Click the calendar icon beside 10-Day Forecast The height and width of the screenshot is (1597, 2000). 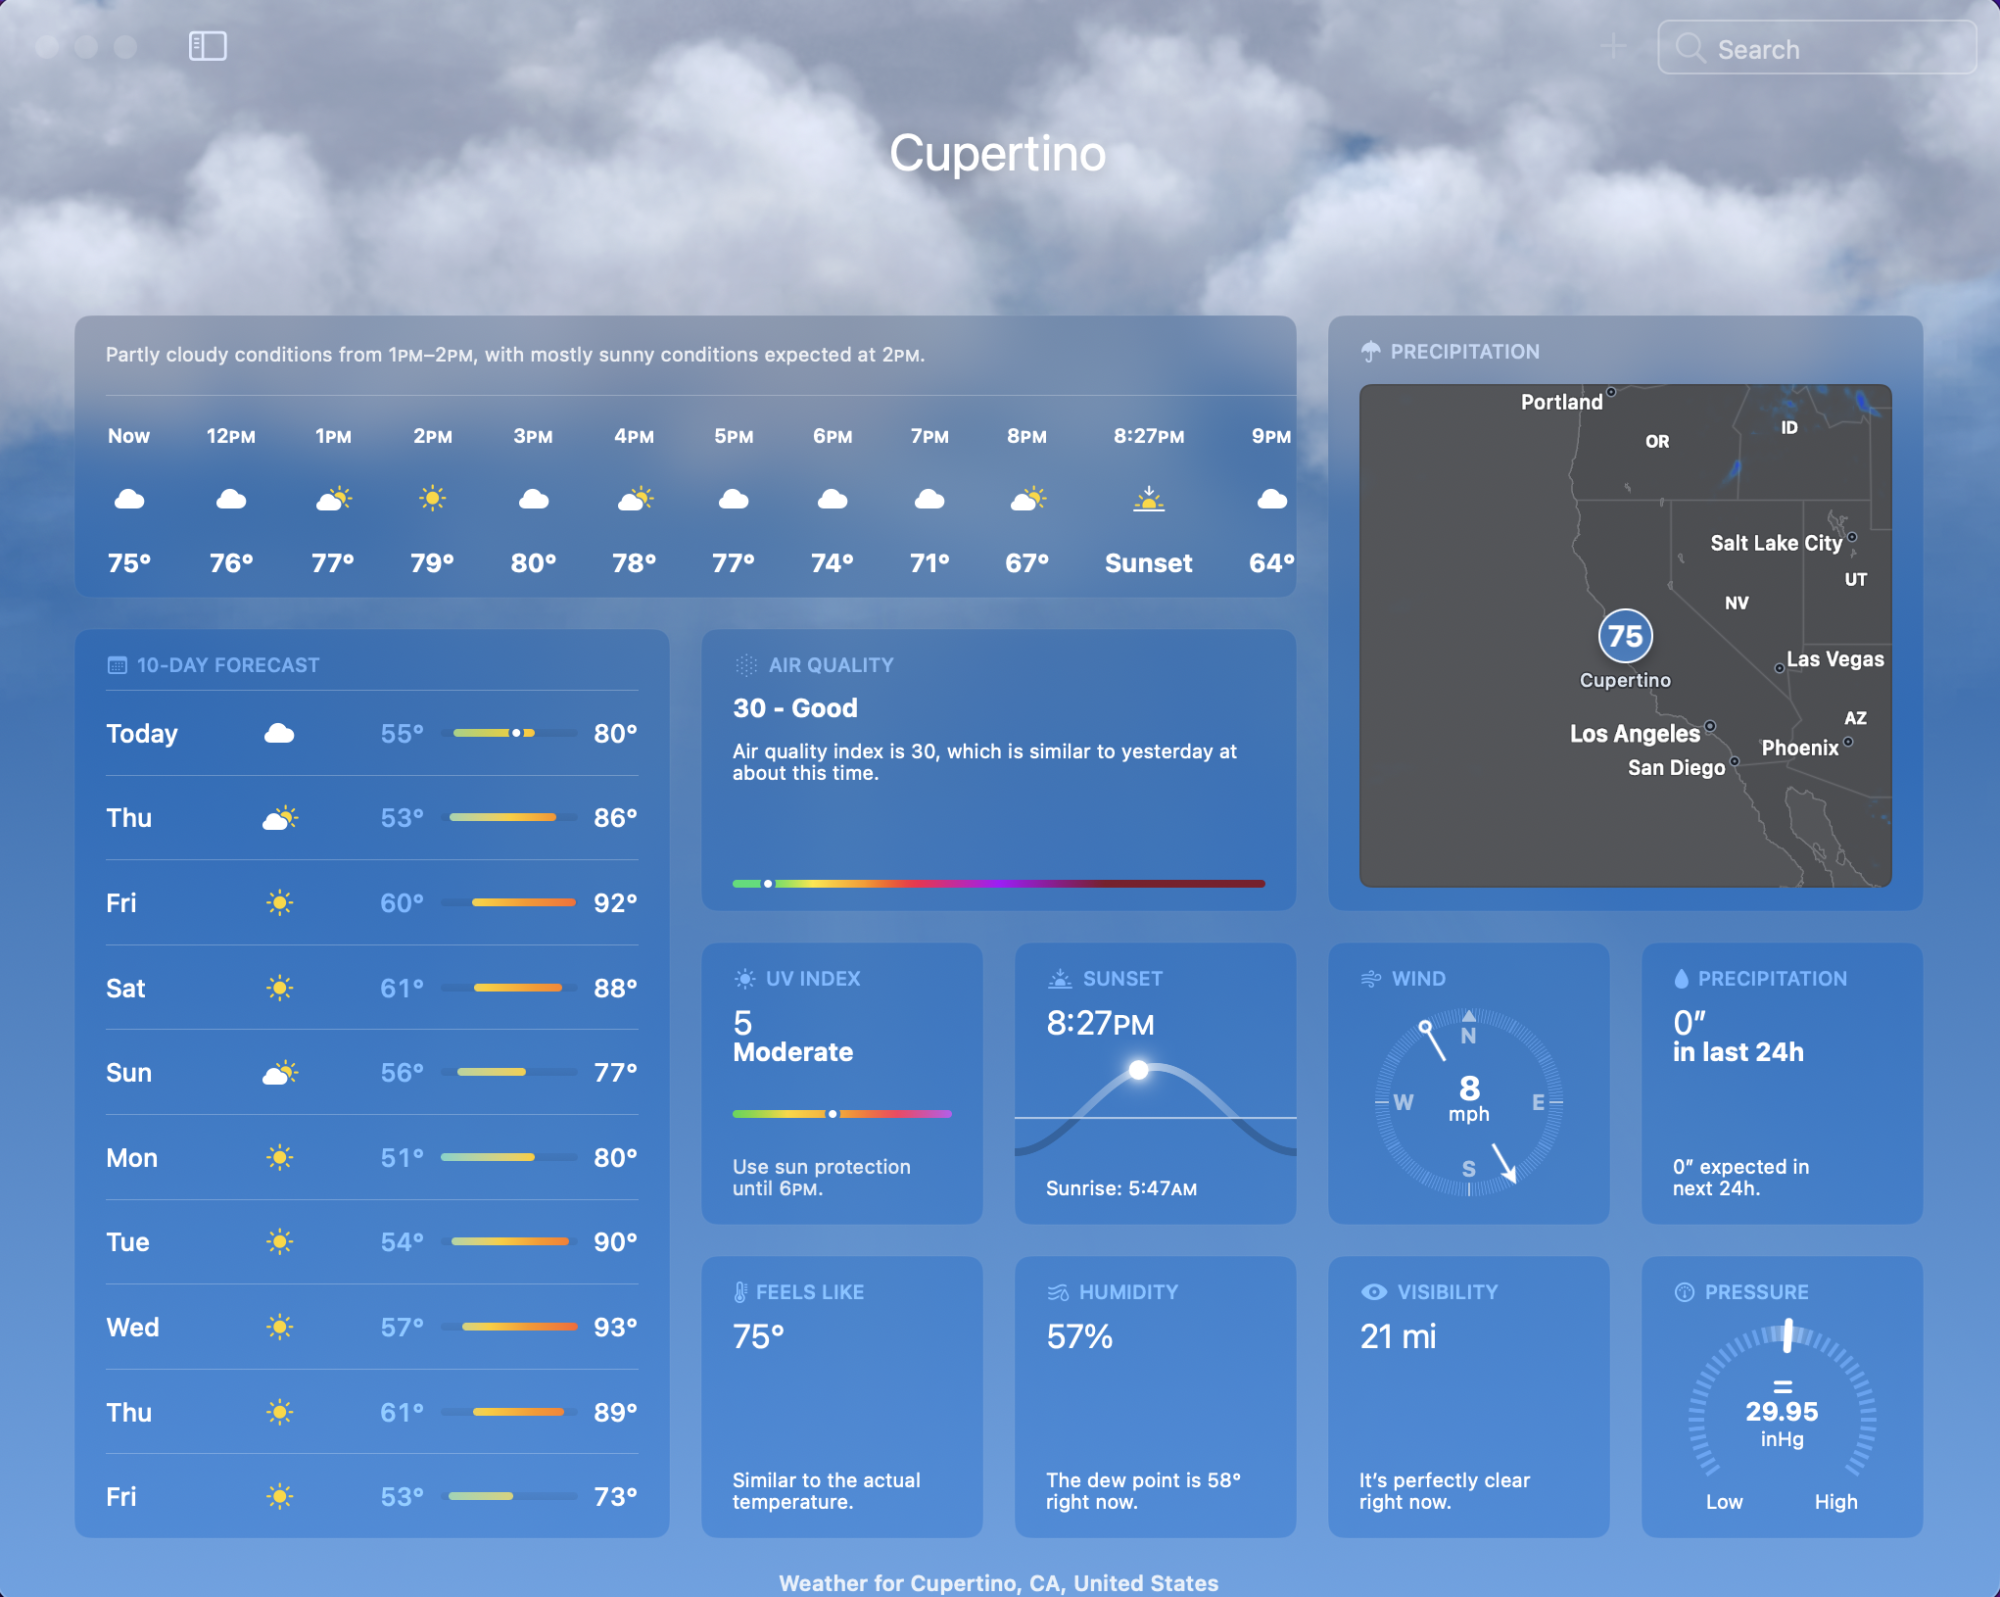coord(116,663)
